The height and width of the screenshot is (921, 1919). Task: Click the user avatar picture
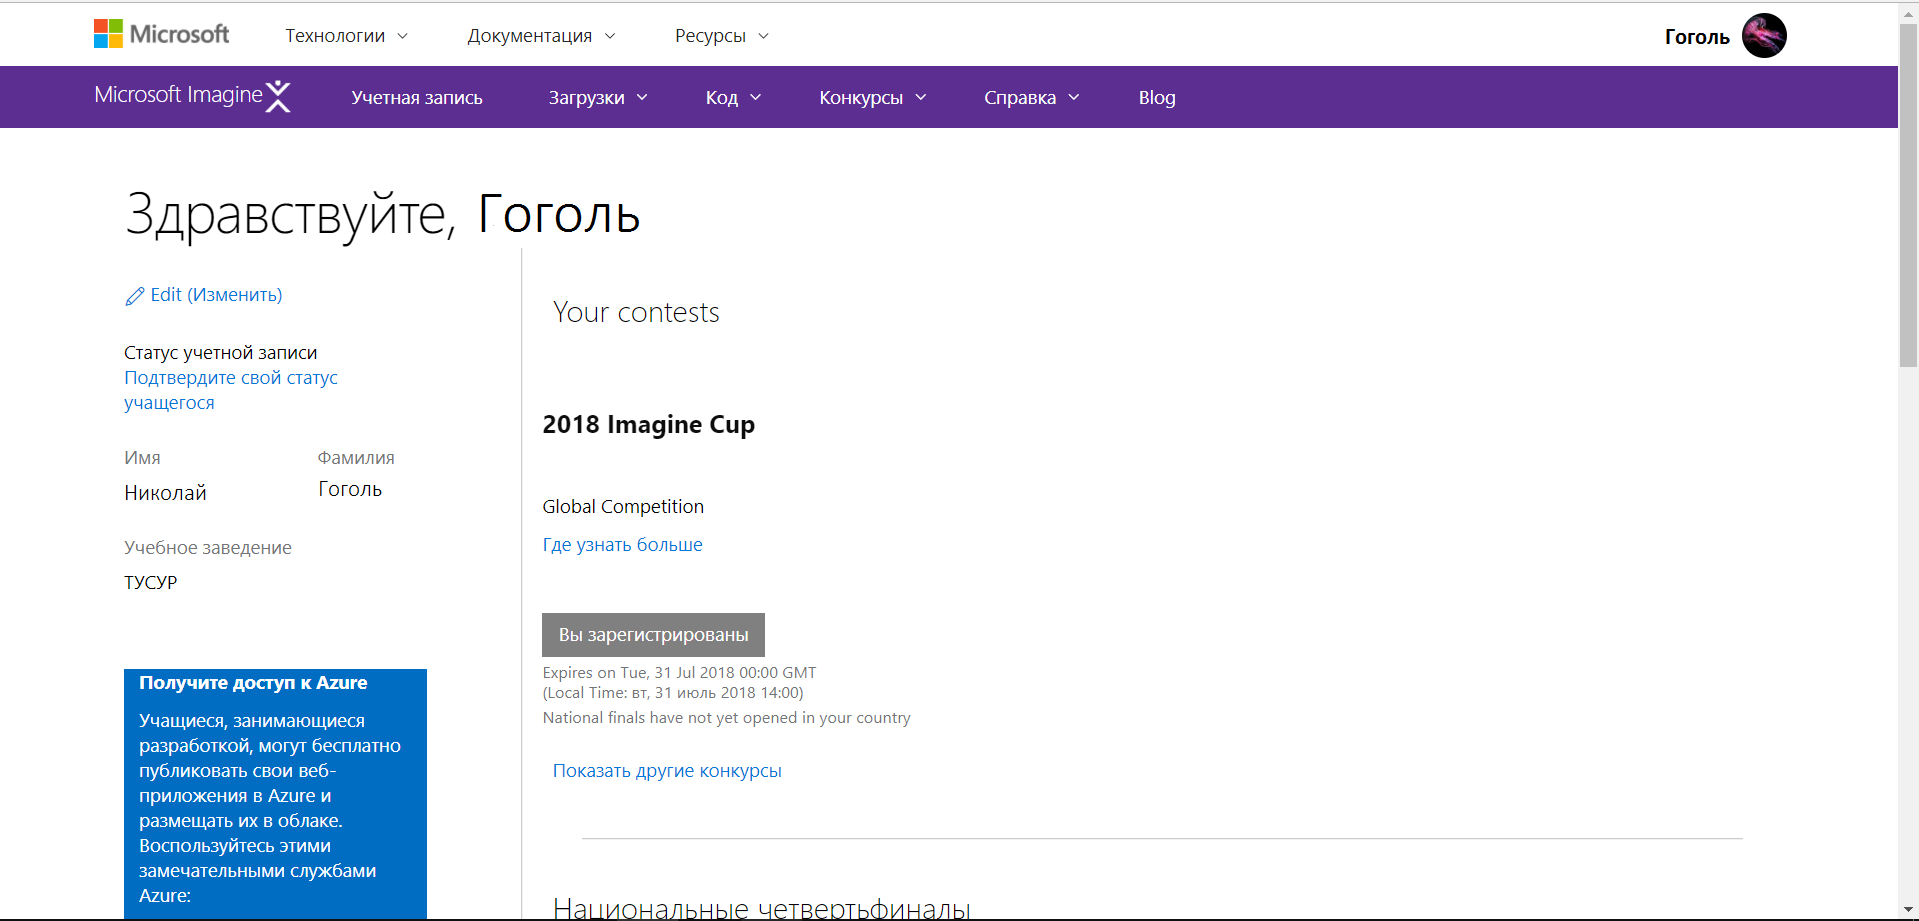coord(1764,36)
